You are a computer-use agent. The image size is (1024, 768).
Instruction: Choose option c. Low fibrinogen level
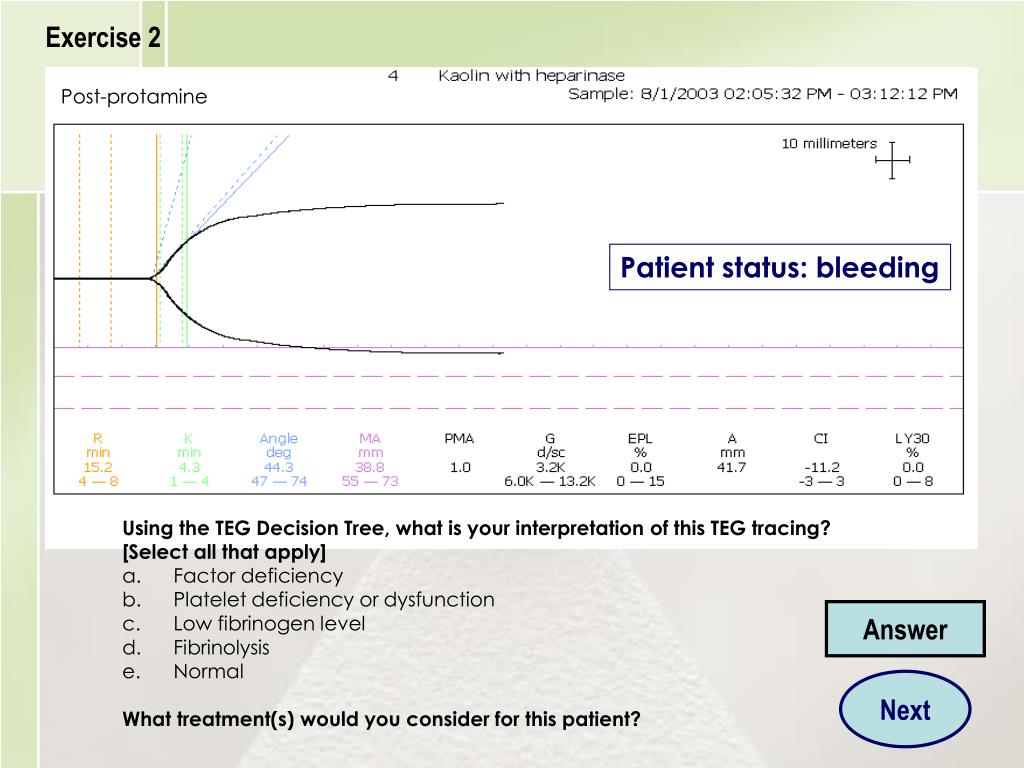[244, 624]
